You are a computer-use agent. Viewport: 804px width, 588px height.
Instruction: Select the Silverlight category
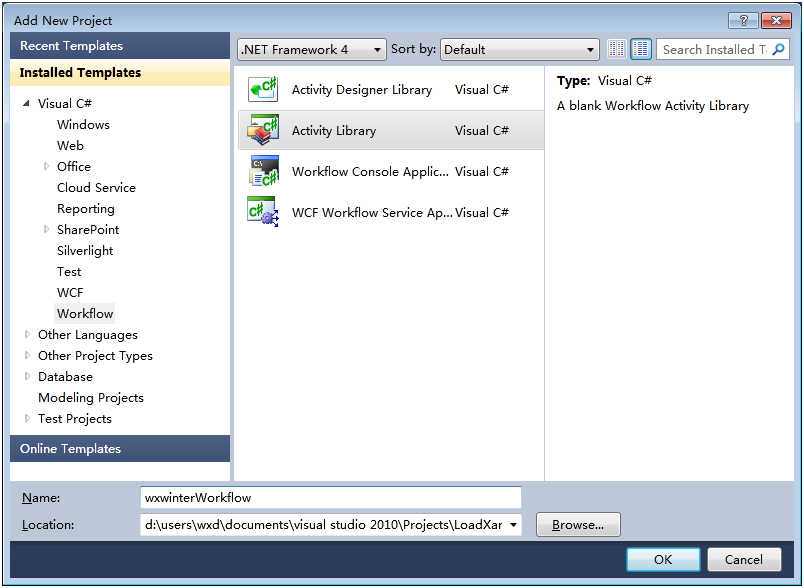pyautogui.click(x=85, y=251)
